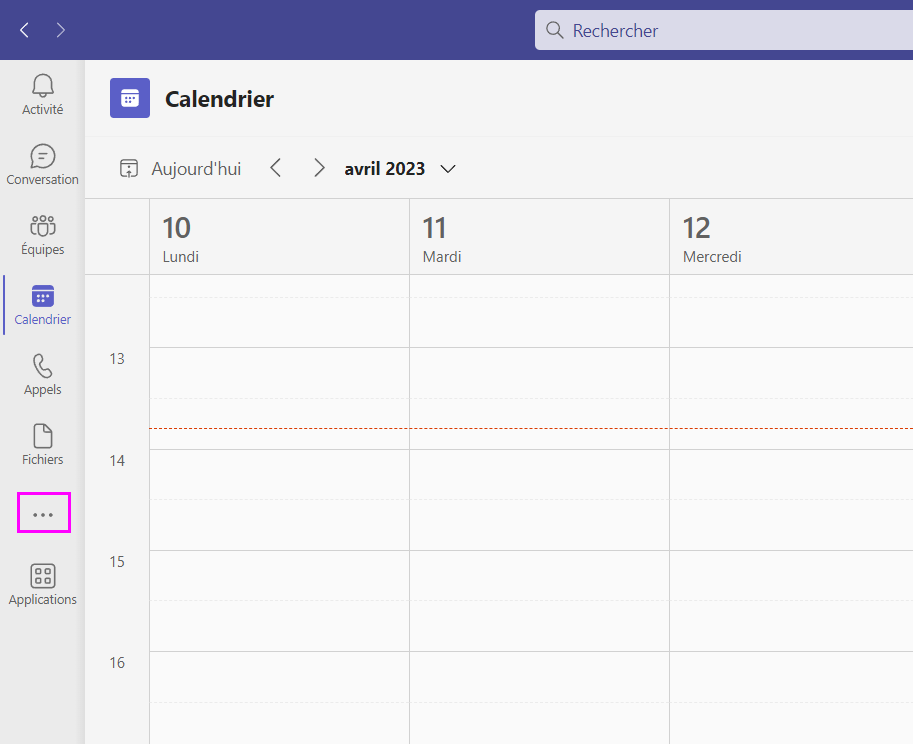This screenshot has width=913, height=744.
Task: Open Appels phone icon
Action: (x=43, y=375)
